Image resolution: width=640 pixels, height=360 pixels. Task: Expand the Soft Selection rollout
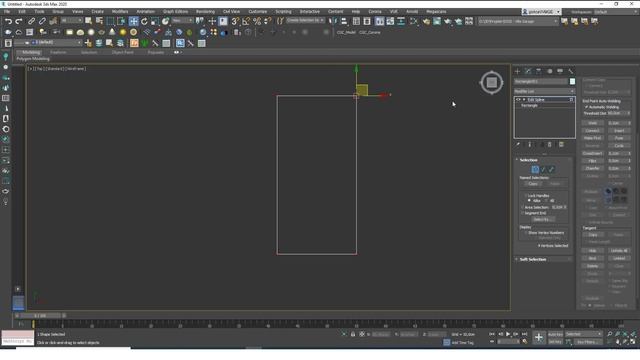(x=533, y=259)
